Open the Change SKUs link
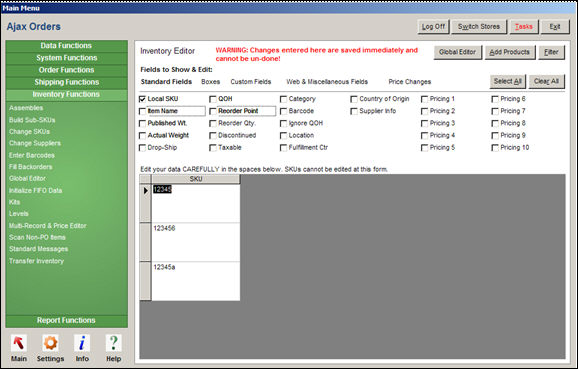The image size is (578, 369). [x=29, y=132]
